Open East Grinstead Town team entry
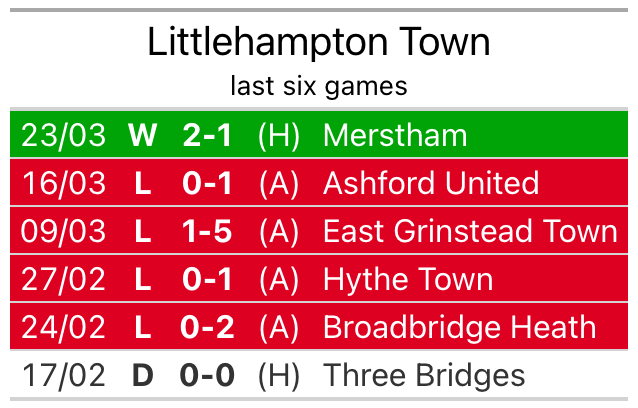 tap(470, 231)
